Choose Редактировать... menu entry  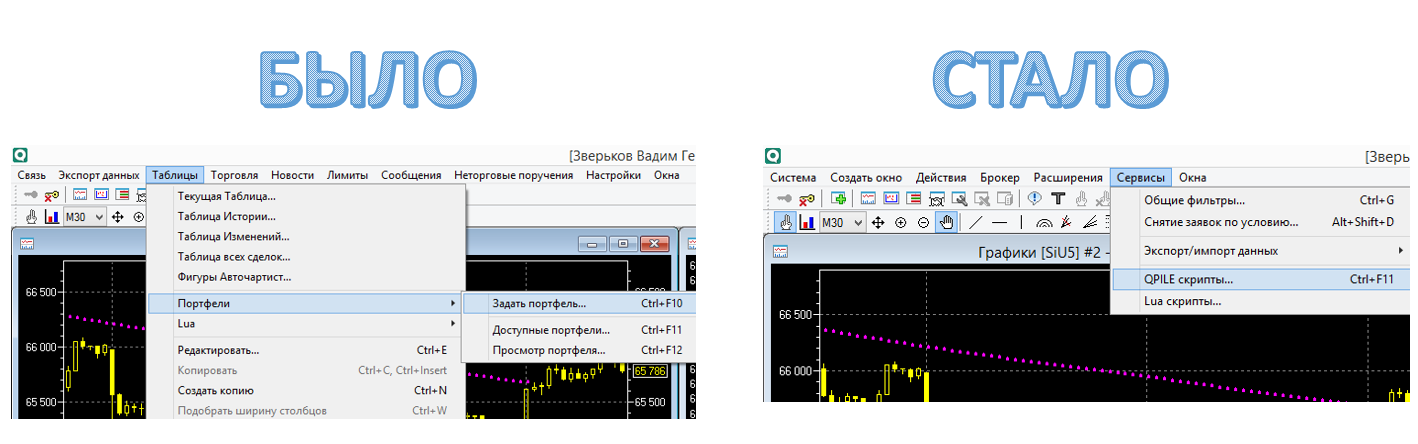pyautogui.click(x=305, y=350)
